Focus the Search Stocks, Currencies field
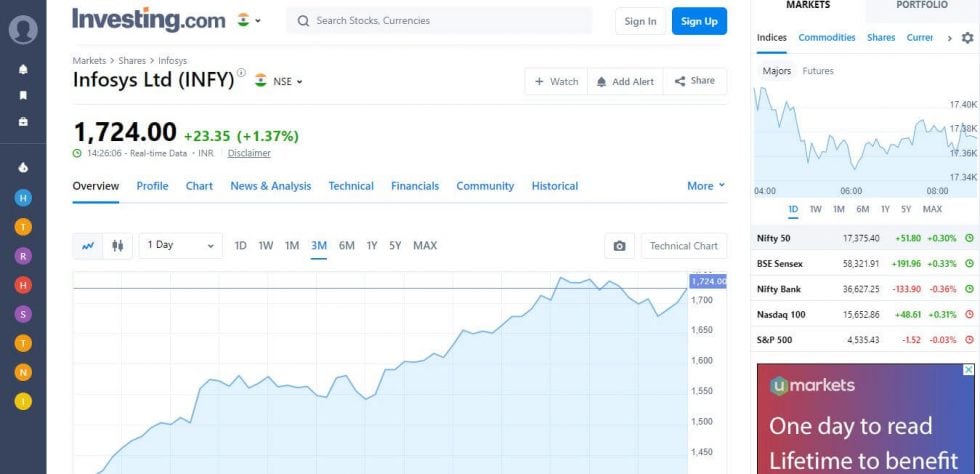Image resolution: width=980 pixels, height=474 pixels. [x=439, y=21]
